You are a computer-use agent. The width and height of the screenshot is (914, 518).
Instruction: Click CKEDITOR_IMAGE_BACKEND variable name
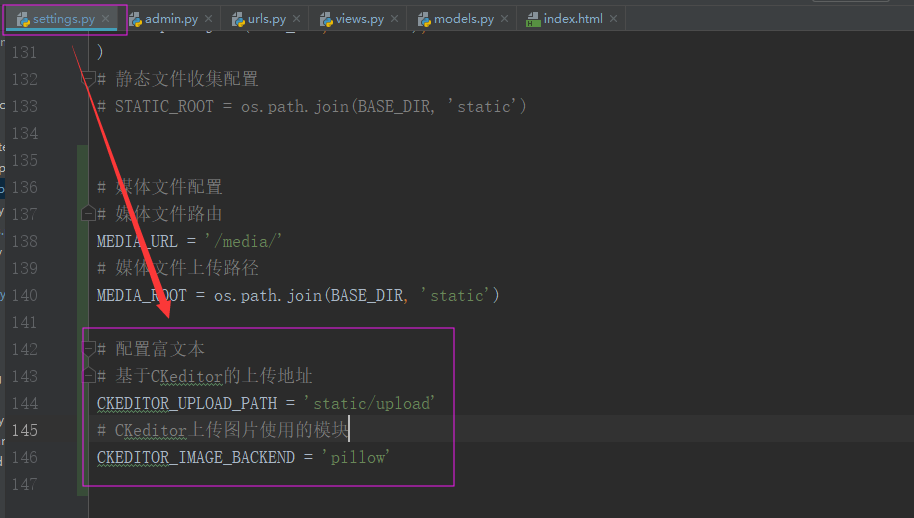196,457
